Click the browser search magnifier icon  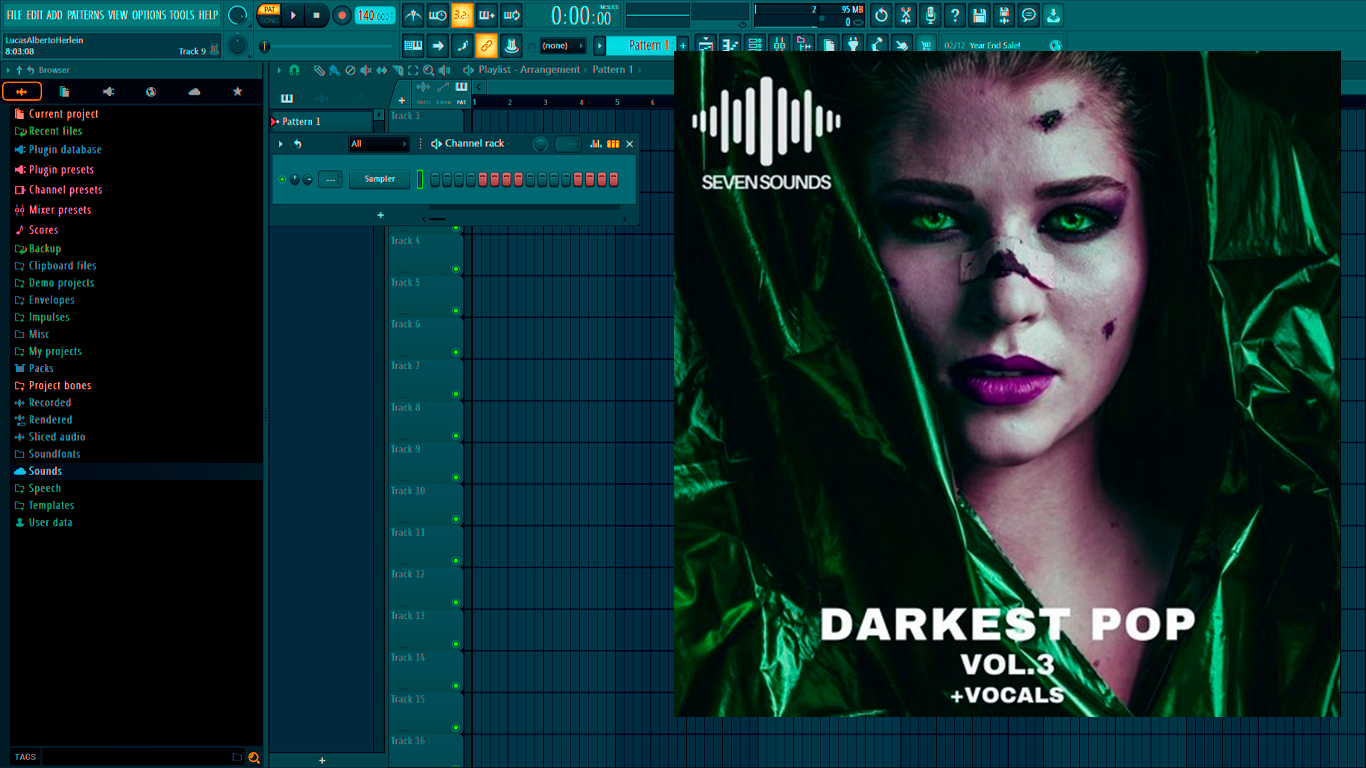pyautogui.click(x=254, y=757)
